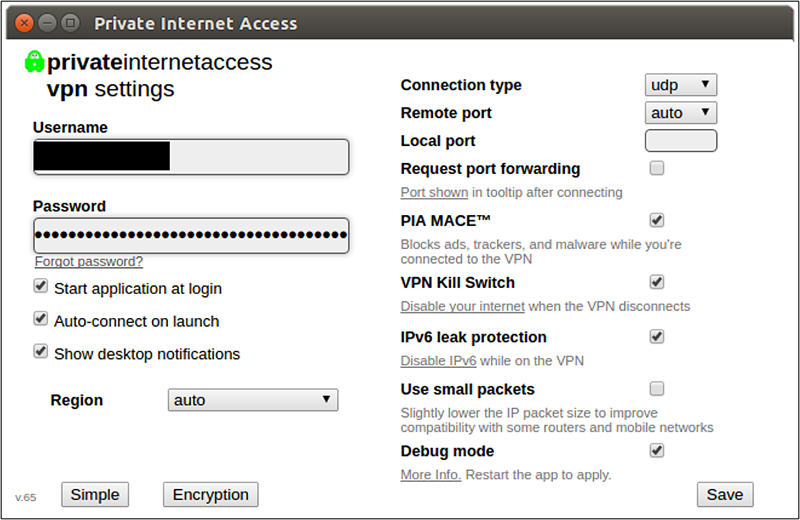The height and width of the screenshot is (520, 800).
Task: Uncheck IPv6 leak protection
Action: [x=657, y=337]
